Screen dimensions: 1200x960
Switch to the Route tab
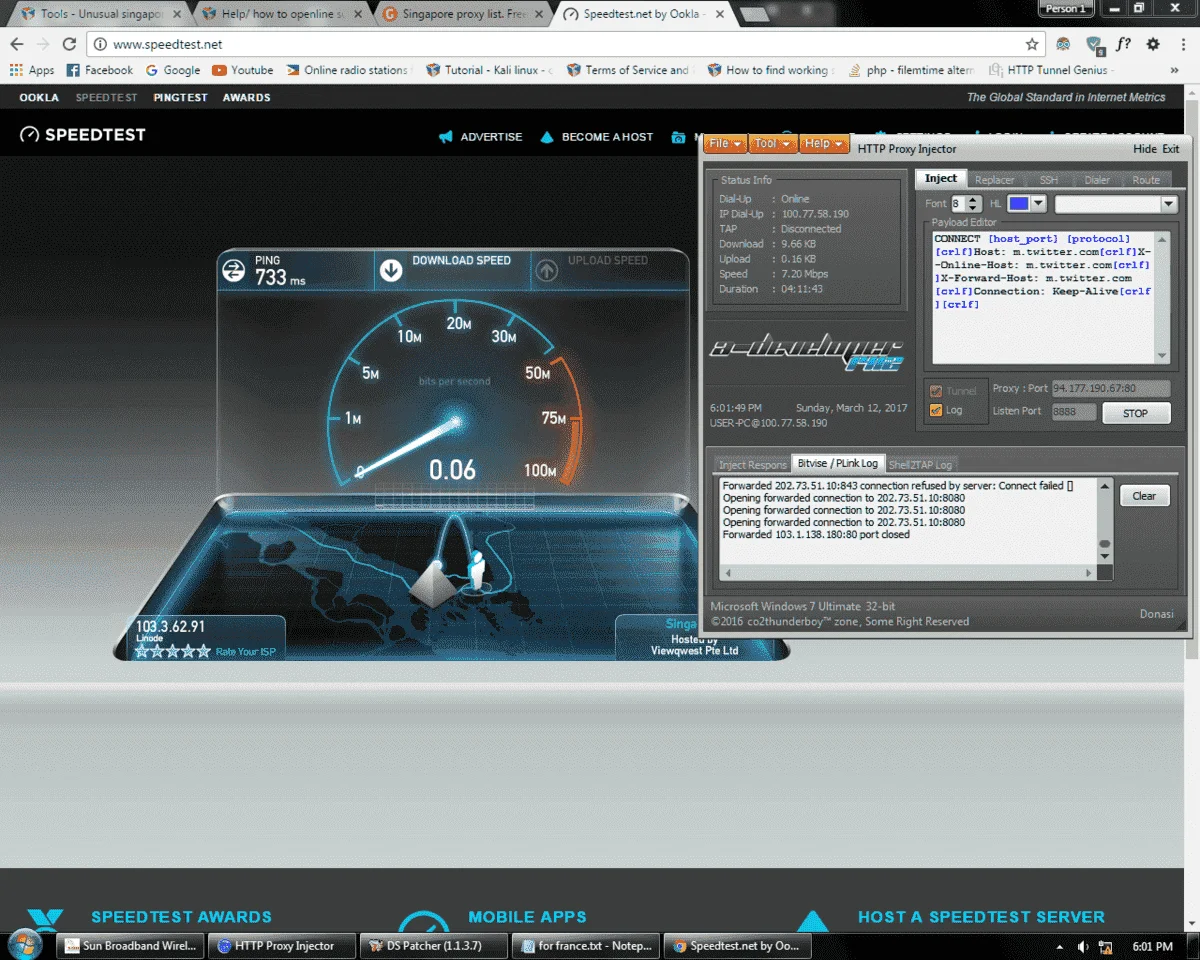(1146, 180)
